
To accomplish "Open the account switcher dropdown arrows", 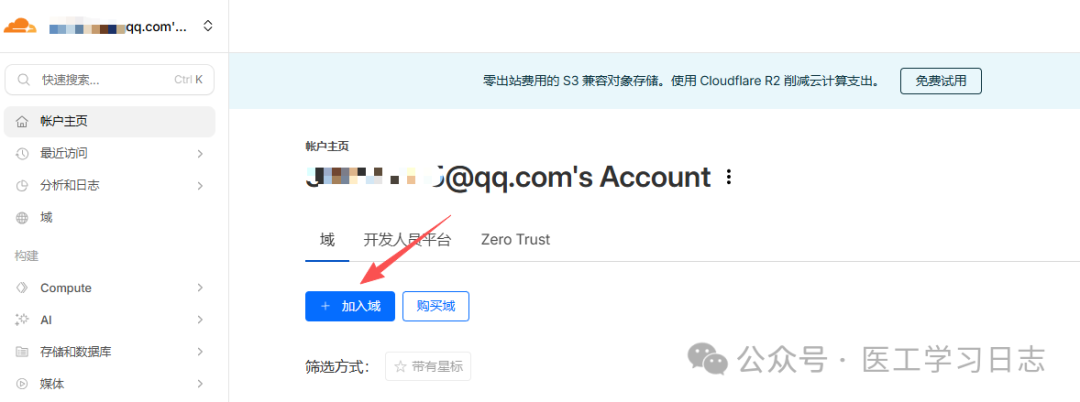I will (208, 27).
